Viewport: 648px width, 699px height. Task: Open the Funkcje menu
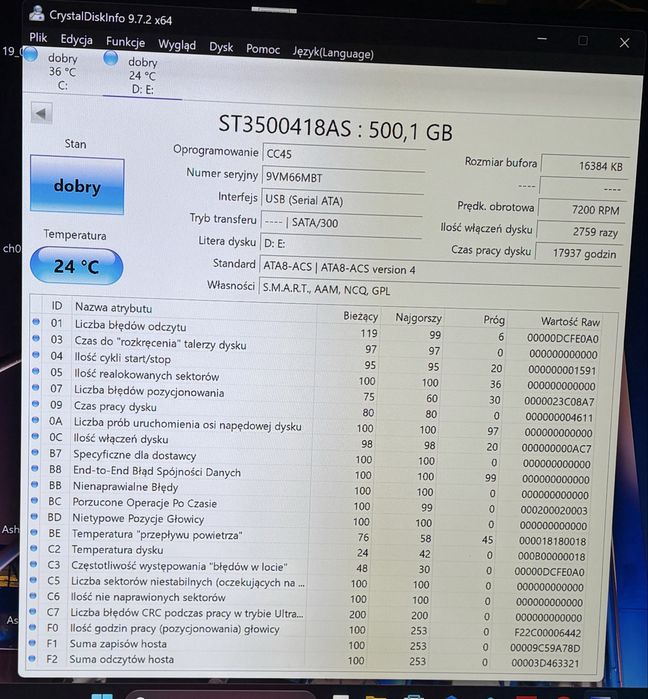click(125, 42)
